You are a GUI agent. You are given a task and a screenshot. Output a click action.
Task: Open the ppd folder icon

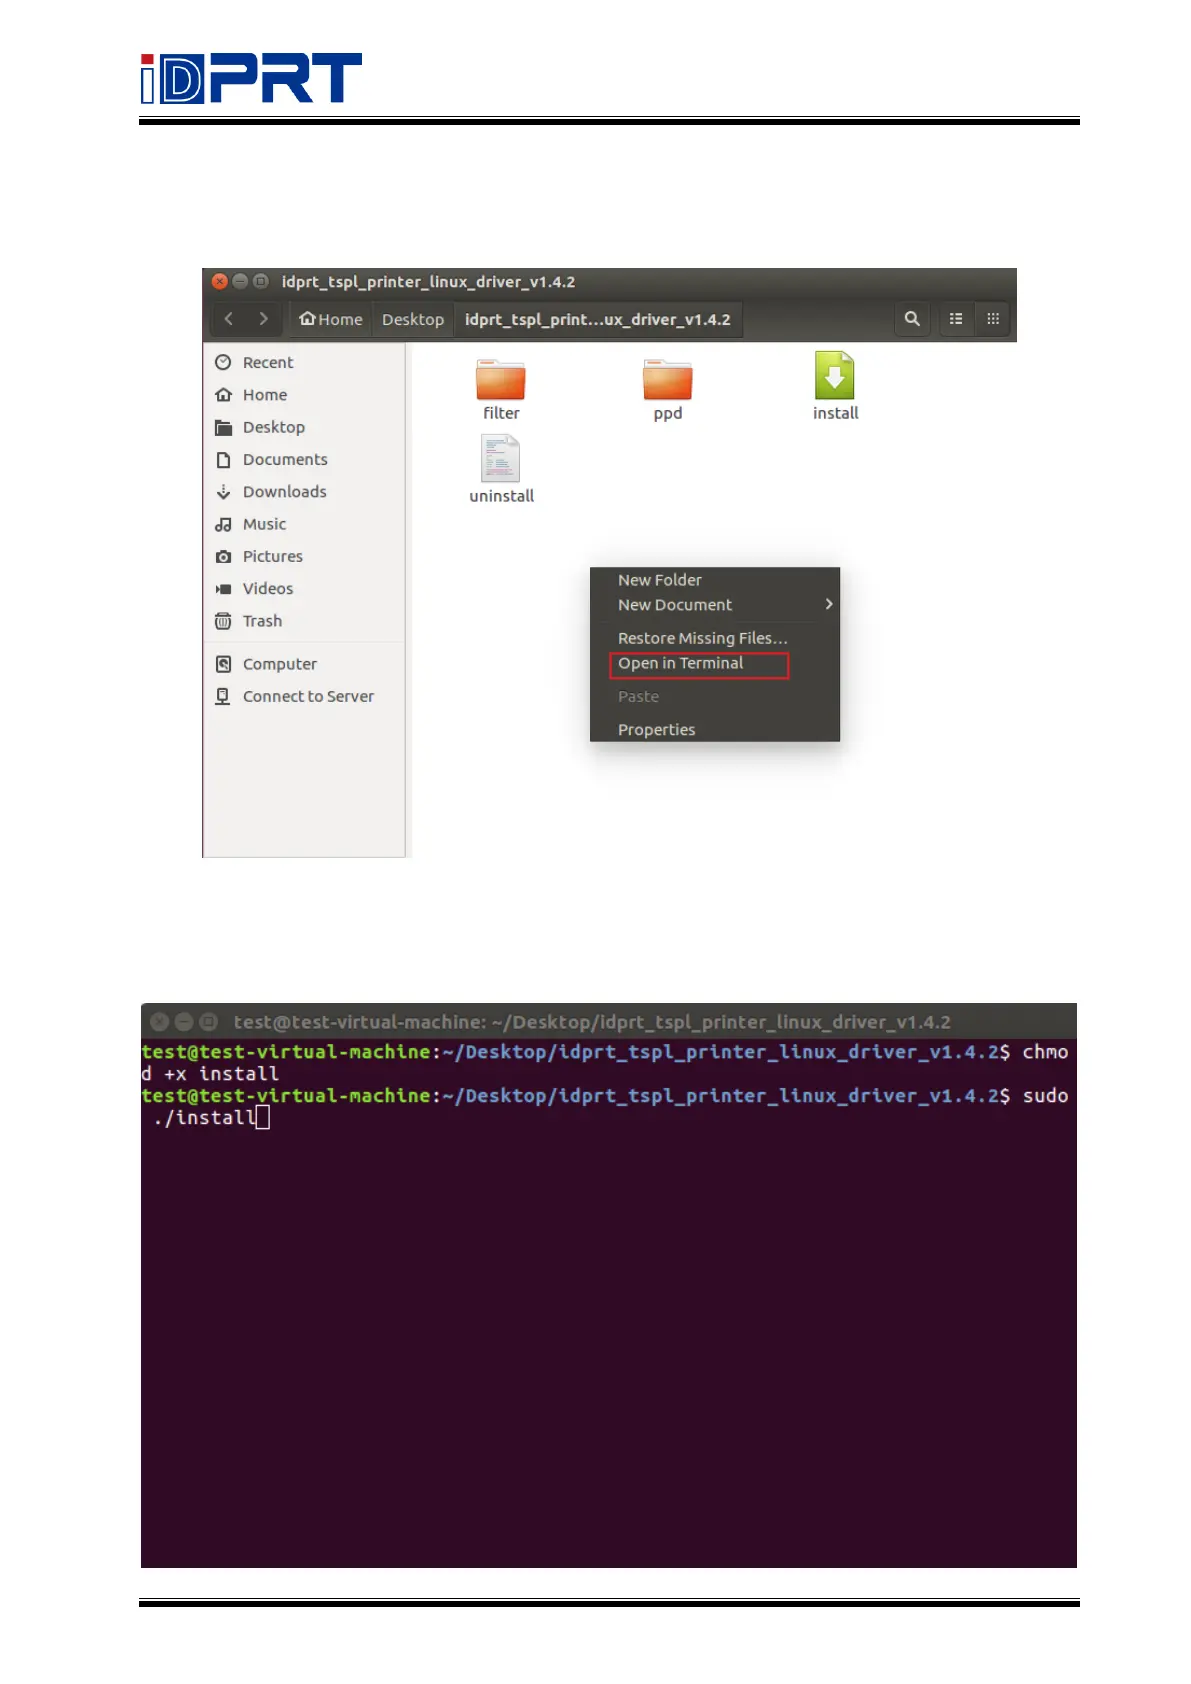point(667,380)
